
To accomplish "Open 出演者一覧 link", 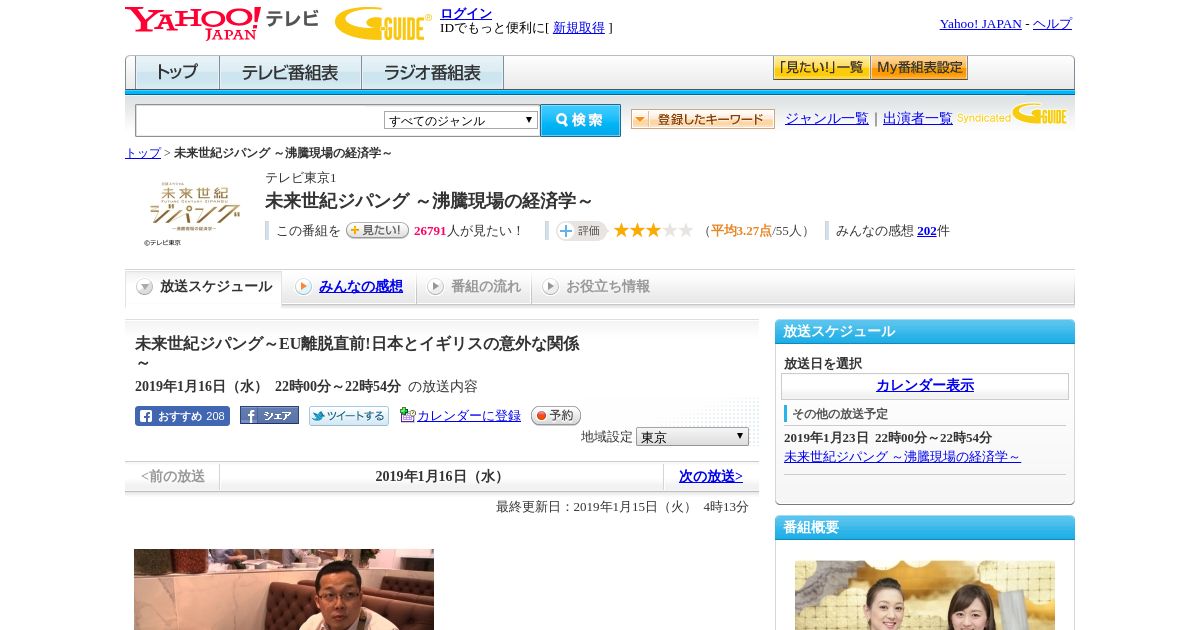I will [918, 118].
